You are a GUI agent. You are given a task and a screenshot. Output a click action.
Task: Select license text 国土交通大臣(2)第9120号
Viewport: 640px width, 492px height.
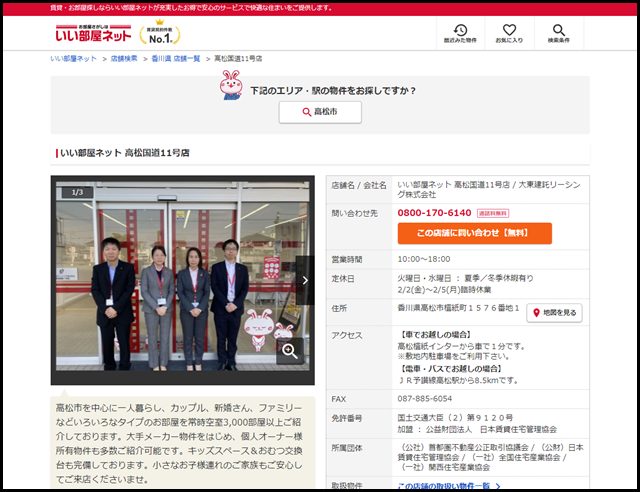(455, 418)
